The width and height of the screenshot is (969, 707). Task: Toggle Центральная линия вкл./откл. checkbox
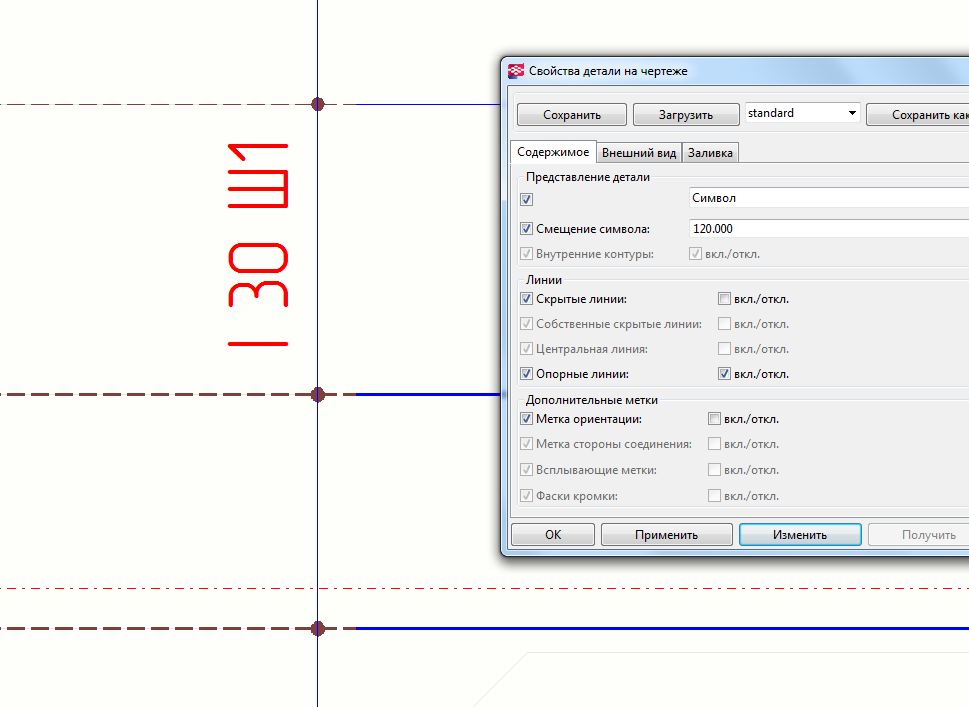(724, 349)
